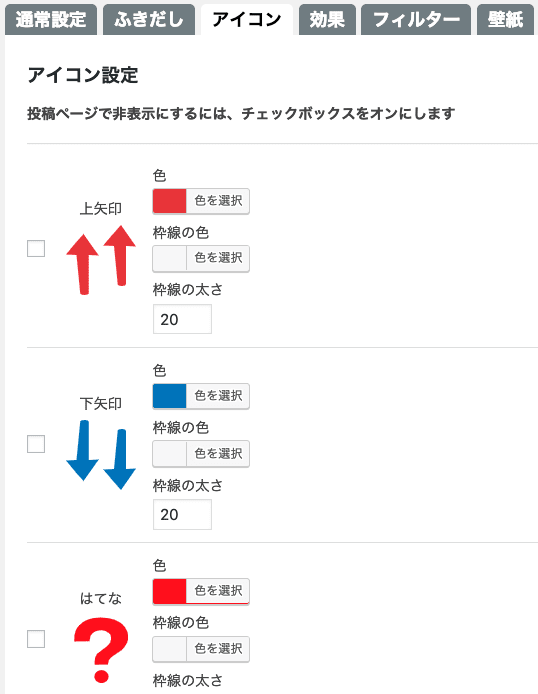
Task: Select 上矢印 border color 色を選択 button
Action: tap(218, 258)
